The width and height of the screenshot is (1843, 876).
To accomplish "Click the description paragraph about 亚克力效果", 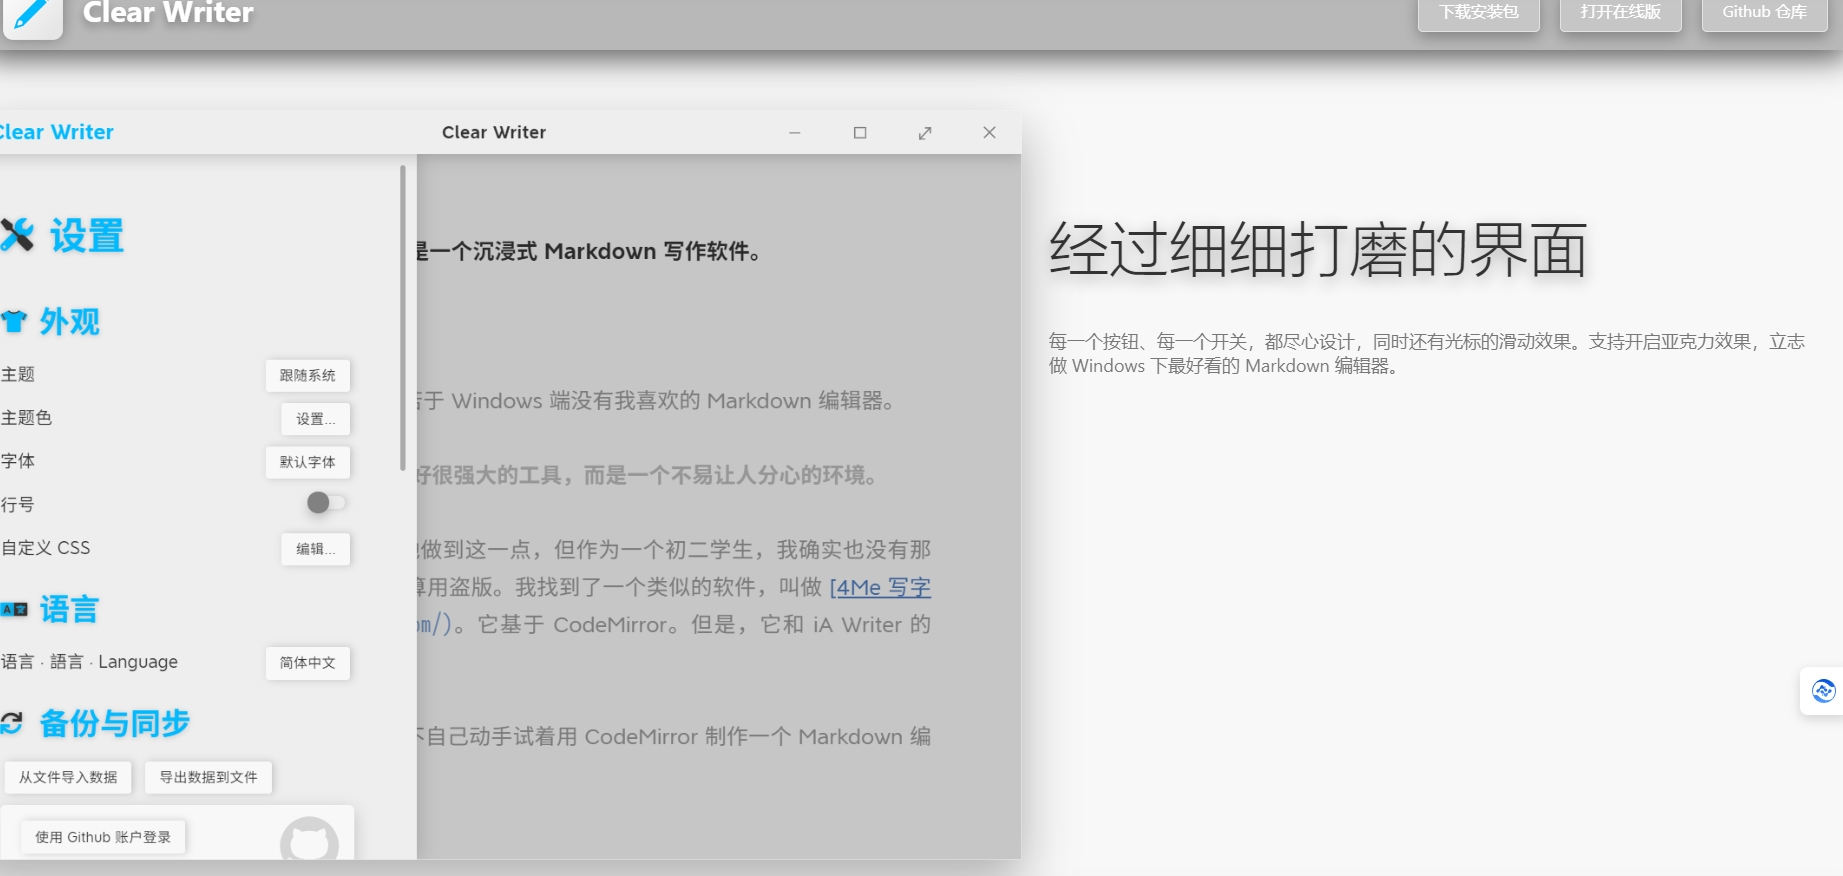I will pyautogui.click(x=1427, y=354).
